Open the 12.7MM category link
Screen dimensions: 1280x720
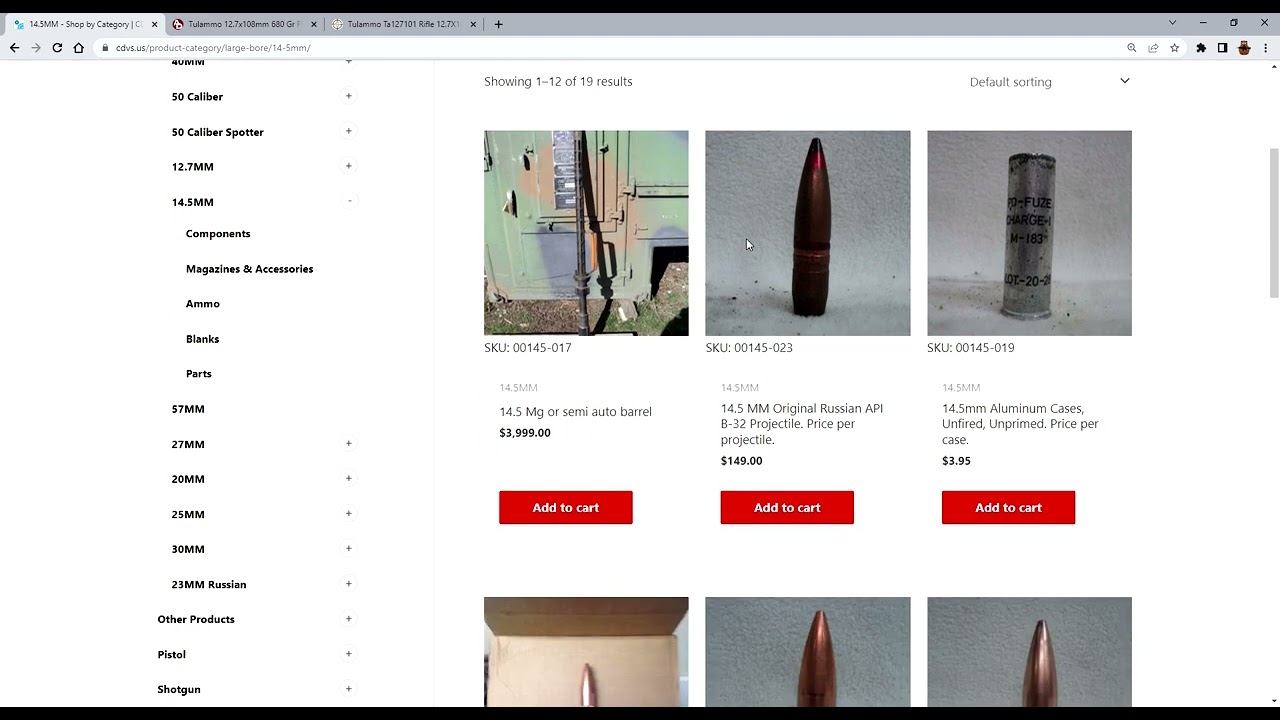click(192, 167)
